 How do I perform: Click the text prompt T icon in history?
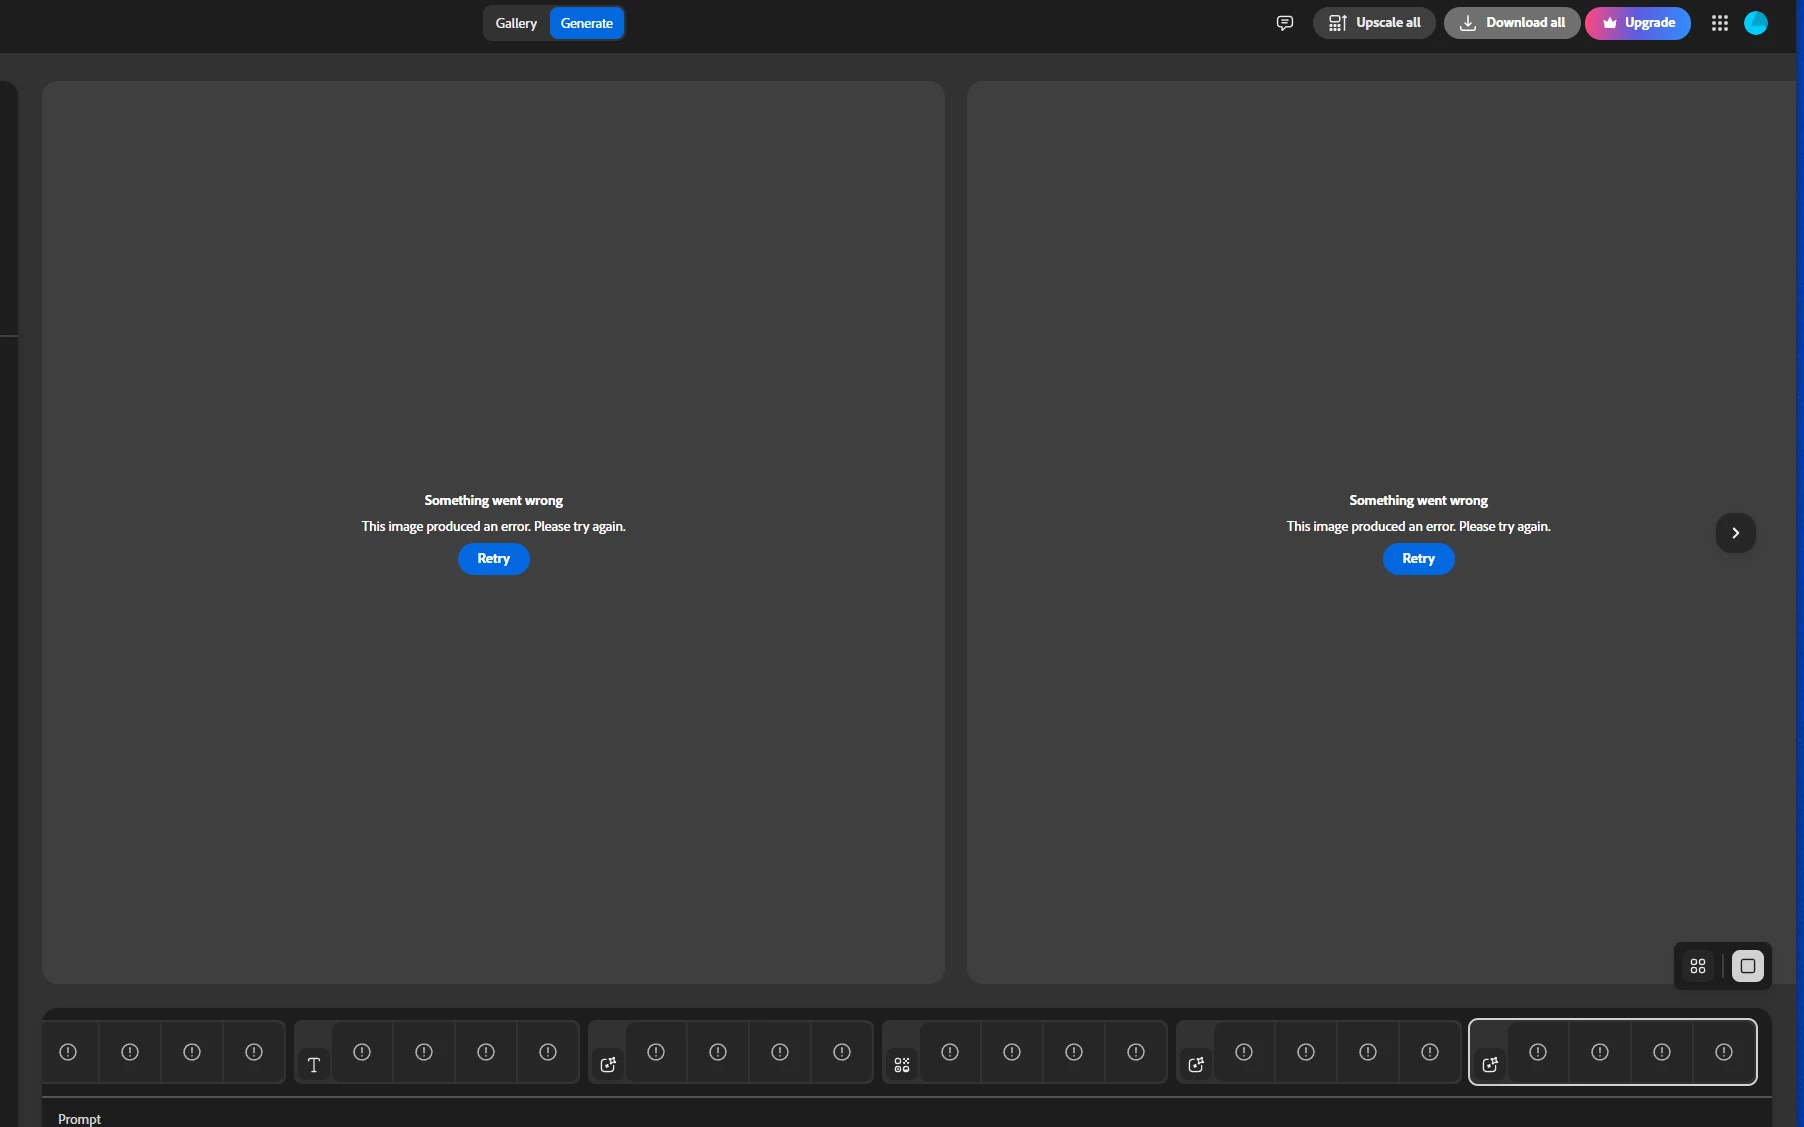pyautogui.click(x=314, y=1065)
